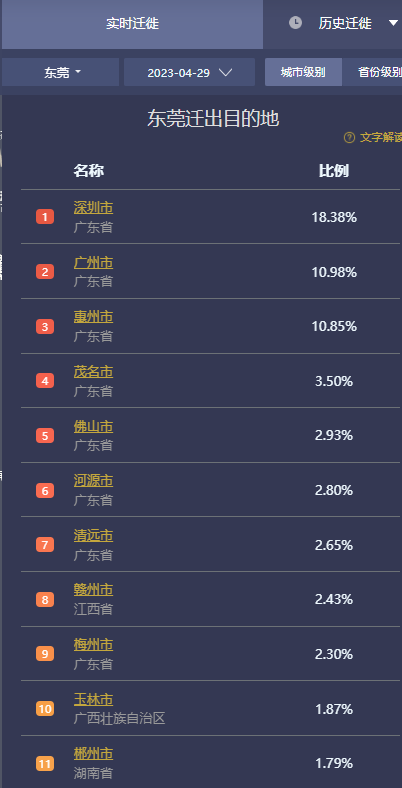Click the rank 8 badge icon

pyautogui.click(x=45, y=600)
